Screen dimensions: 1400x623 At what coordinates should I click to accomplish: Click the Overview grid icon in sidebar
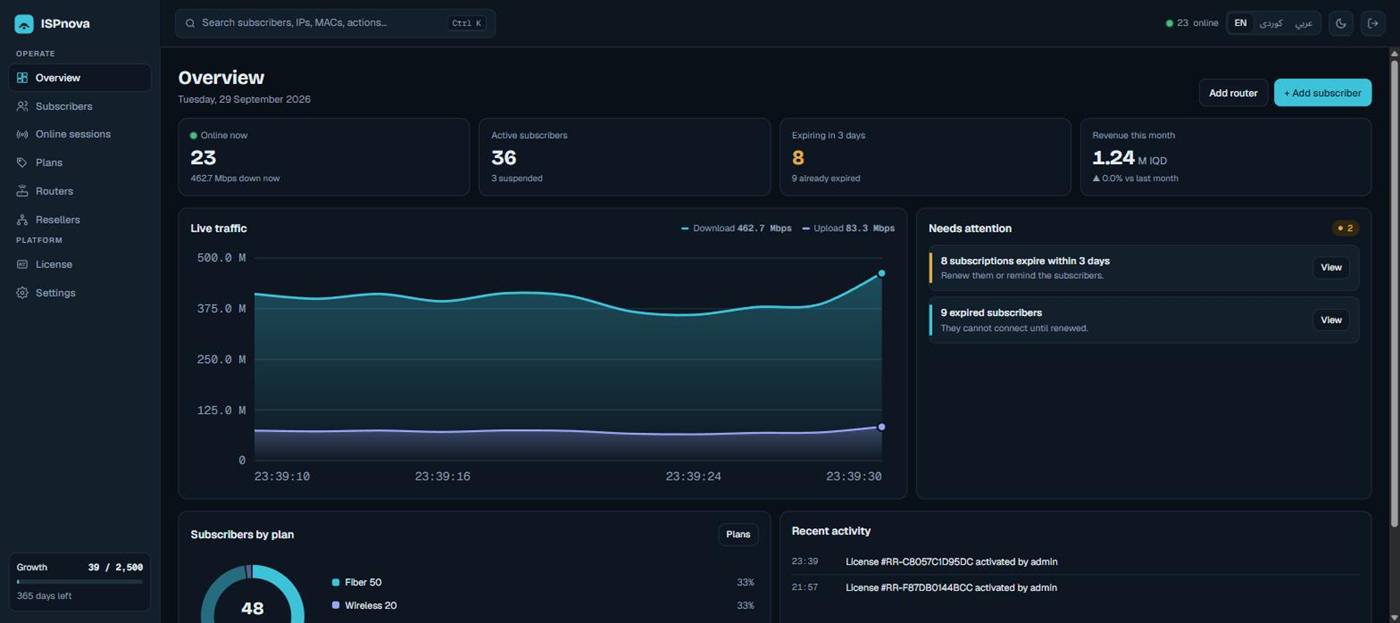tap(22, 78)
